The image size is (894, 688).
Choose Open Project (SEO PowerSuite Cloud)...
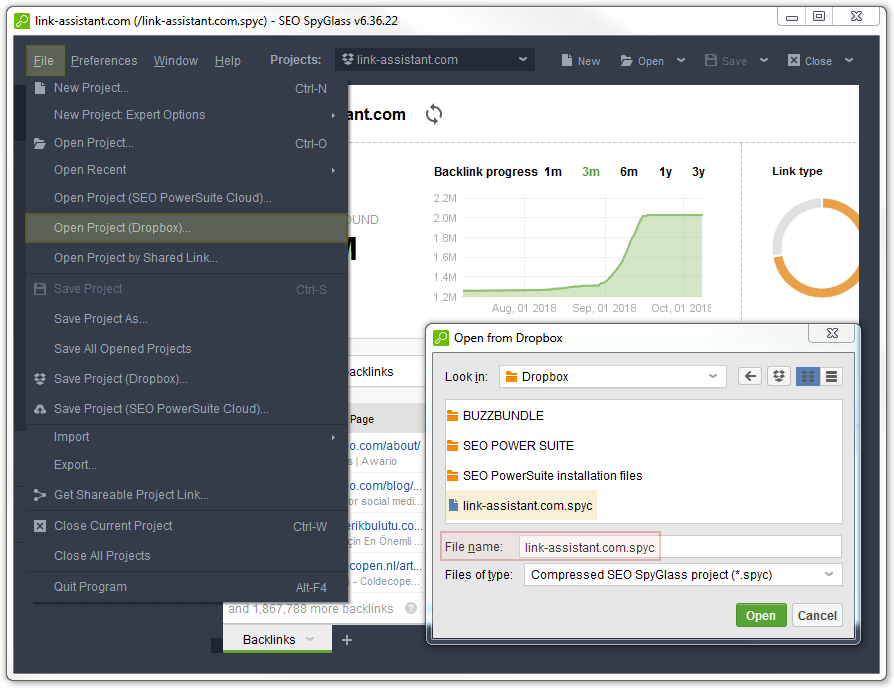186,198
